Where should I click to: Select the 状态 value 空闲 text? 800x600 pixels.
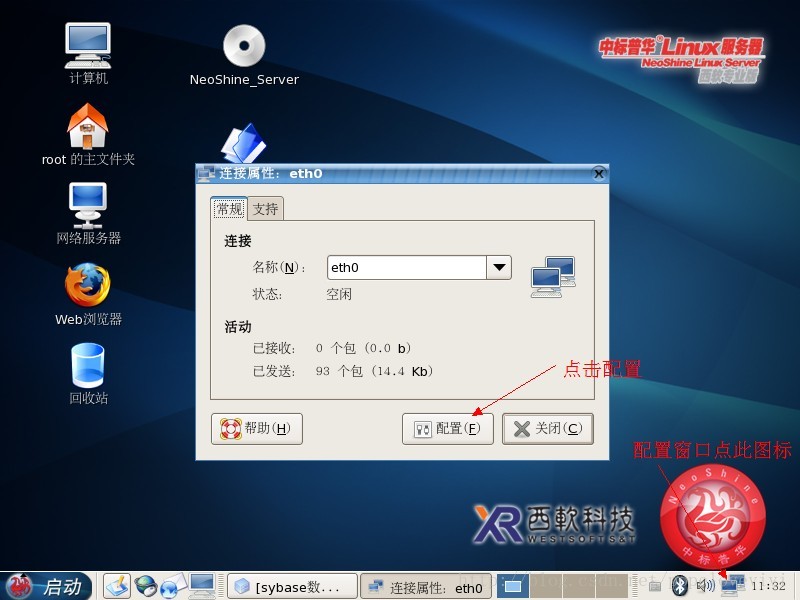[339, 294]
